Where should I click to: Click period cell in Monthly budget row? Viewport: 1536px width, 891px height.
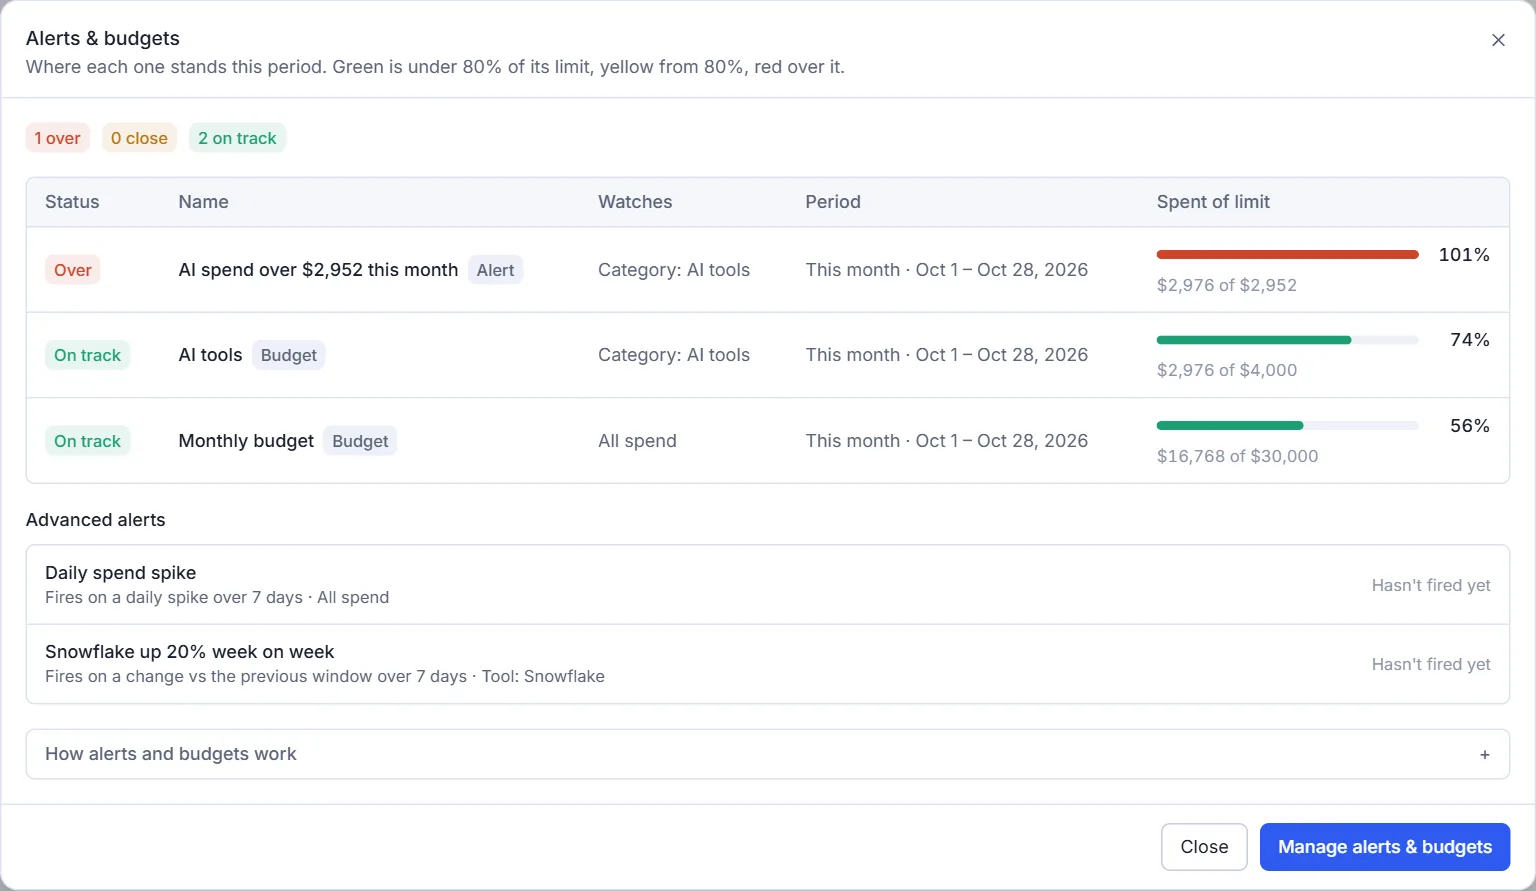[x=947, y=441]
